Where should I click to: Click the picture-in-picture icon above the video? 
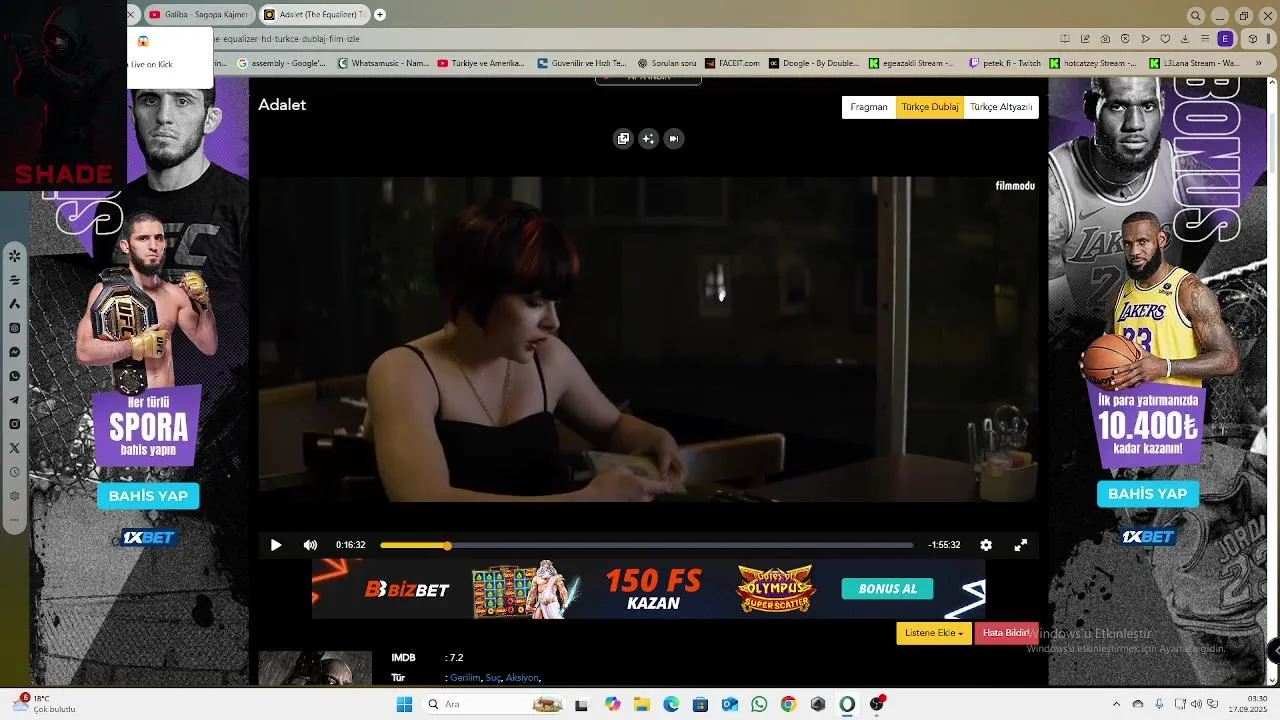[623, 139]
